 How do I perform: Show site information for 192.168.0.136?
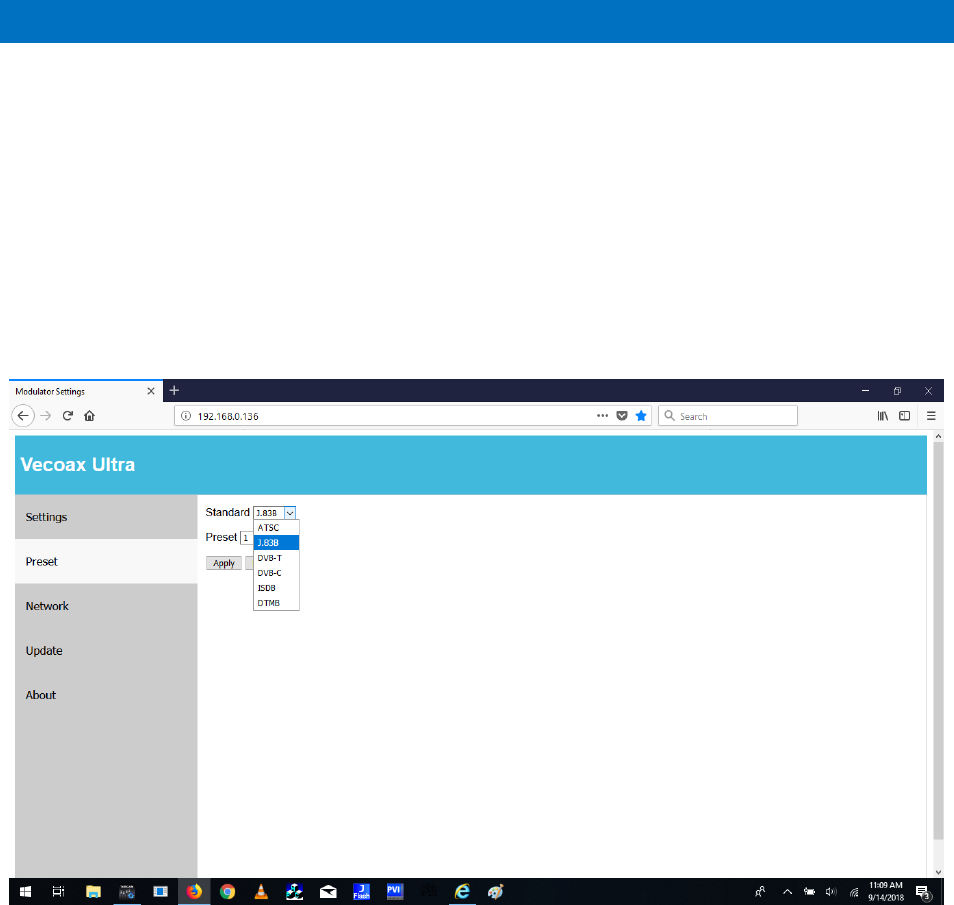186,416
